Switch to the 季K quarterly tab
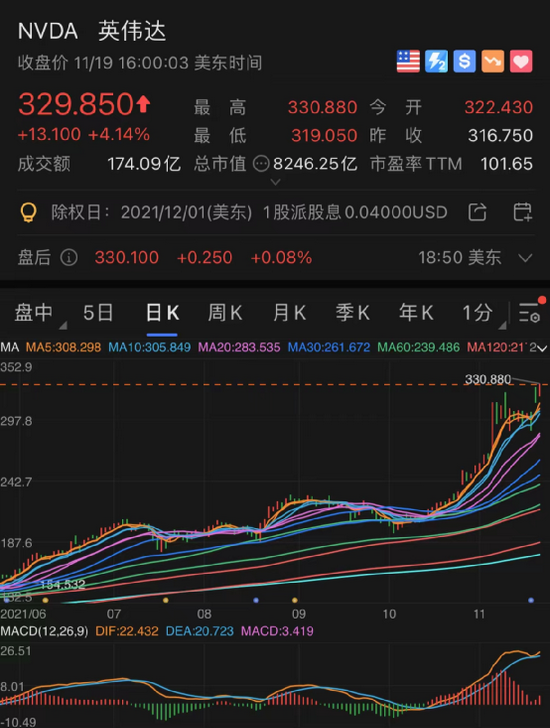The width and height of the screenshot is (550, 728). pyautogui.click(x=353, y=313)
